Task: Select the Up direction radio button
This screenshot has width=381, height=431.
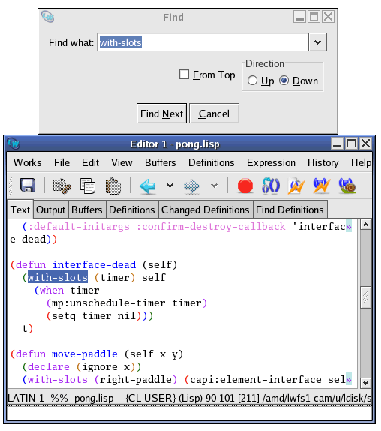Action: tap(252, 80)
